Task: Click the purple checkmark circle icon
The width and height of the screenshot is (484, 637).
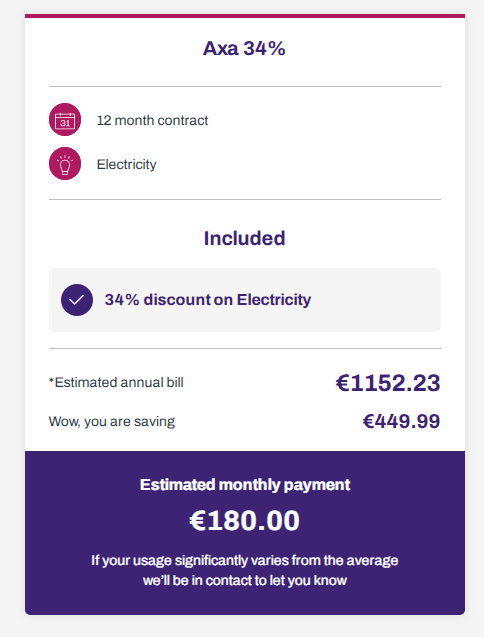Action: click(77, 300)
